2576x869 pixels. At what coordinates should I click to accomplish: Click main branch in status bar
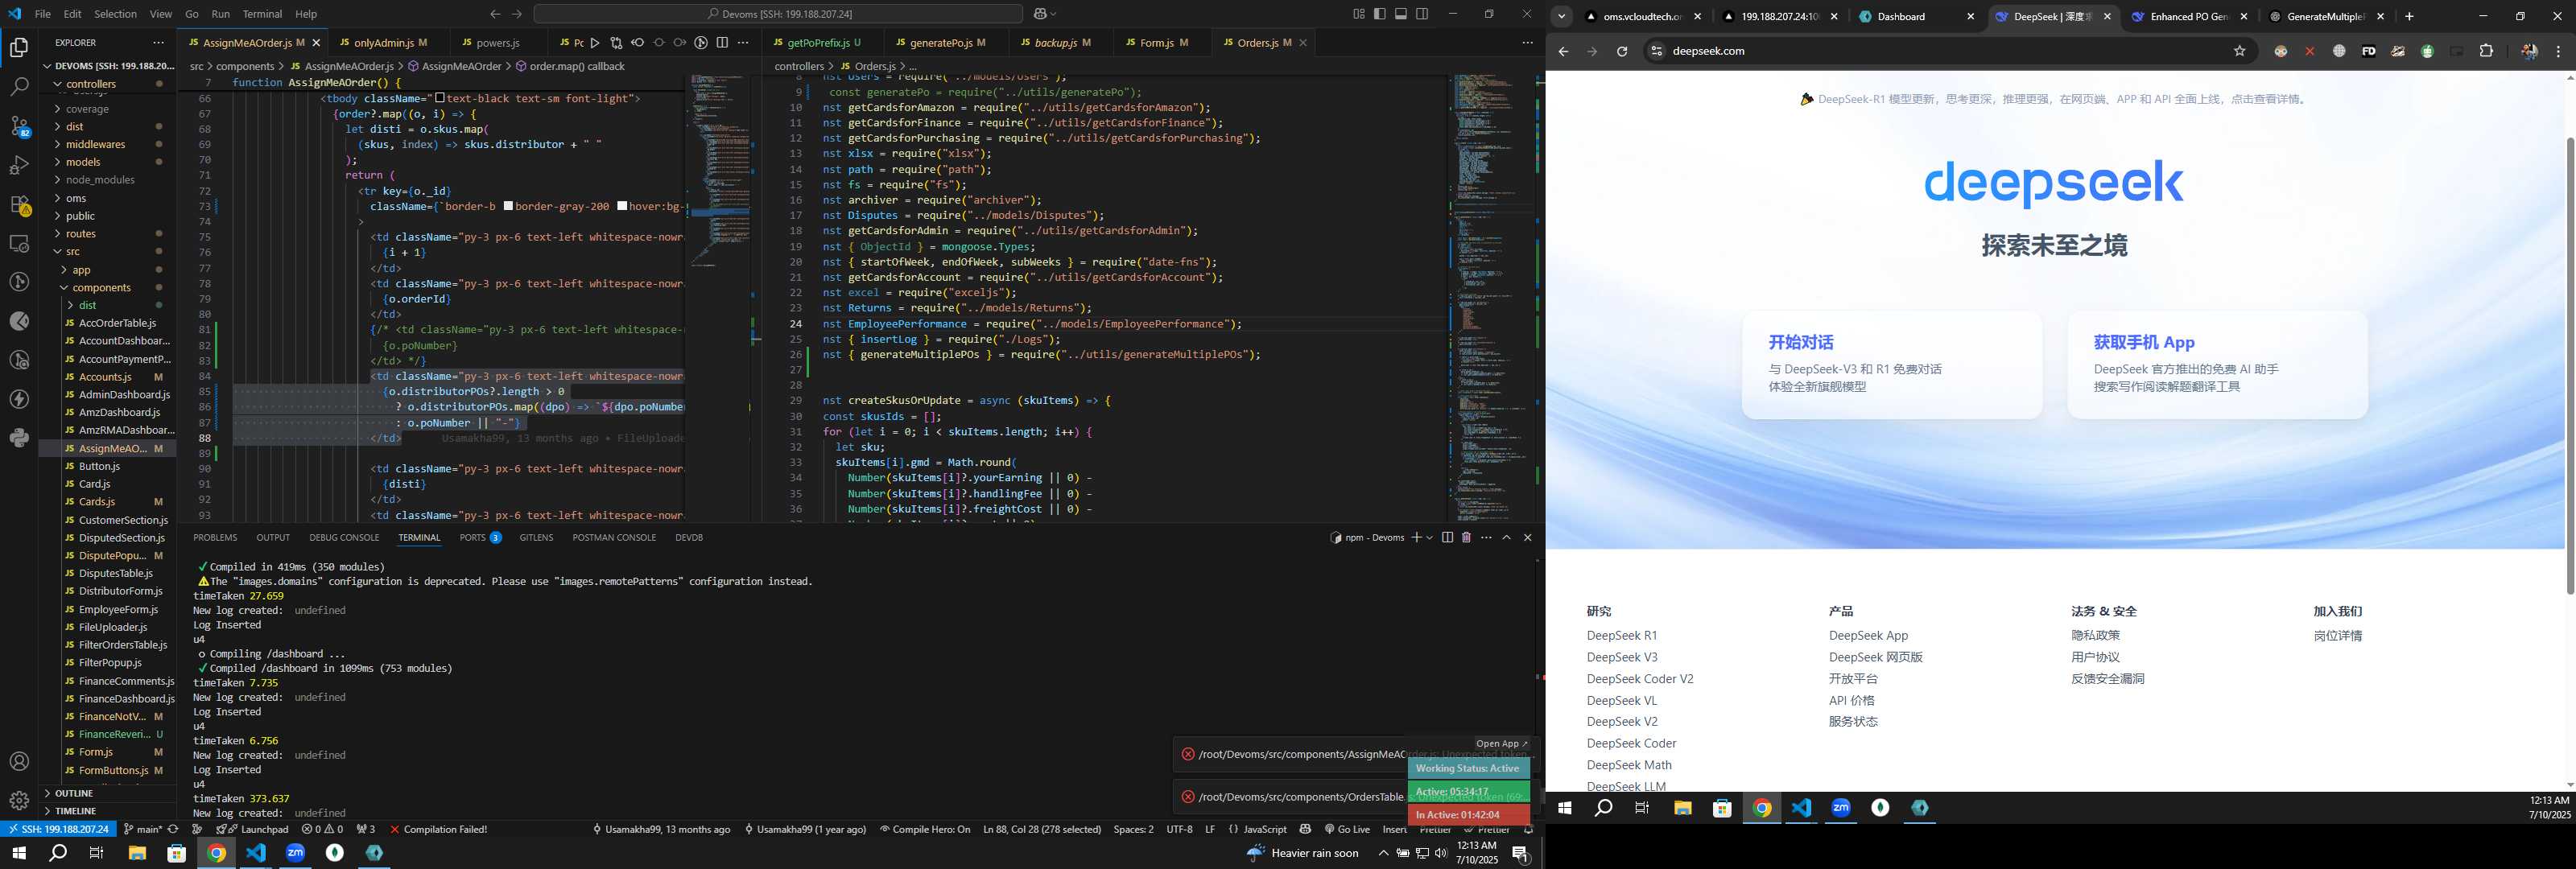tap(142, 830)
